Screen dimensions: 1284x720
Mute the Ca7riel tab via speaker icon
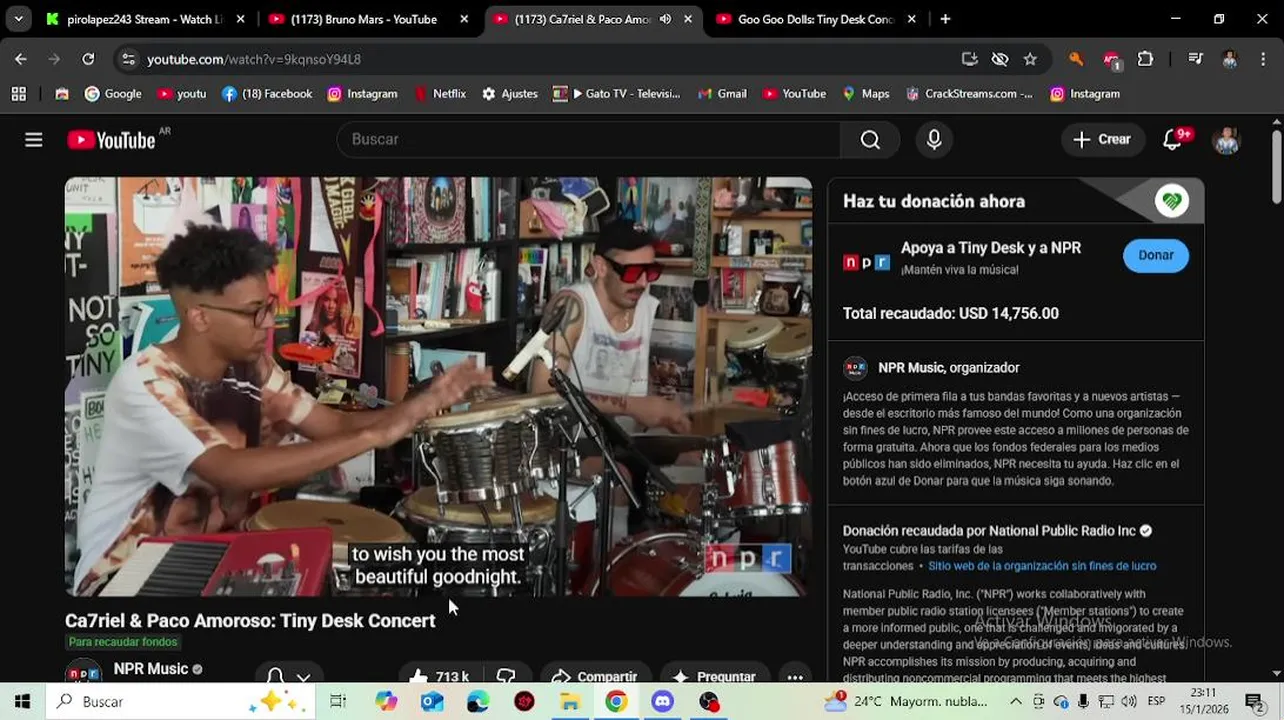point(665,19)
